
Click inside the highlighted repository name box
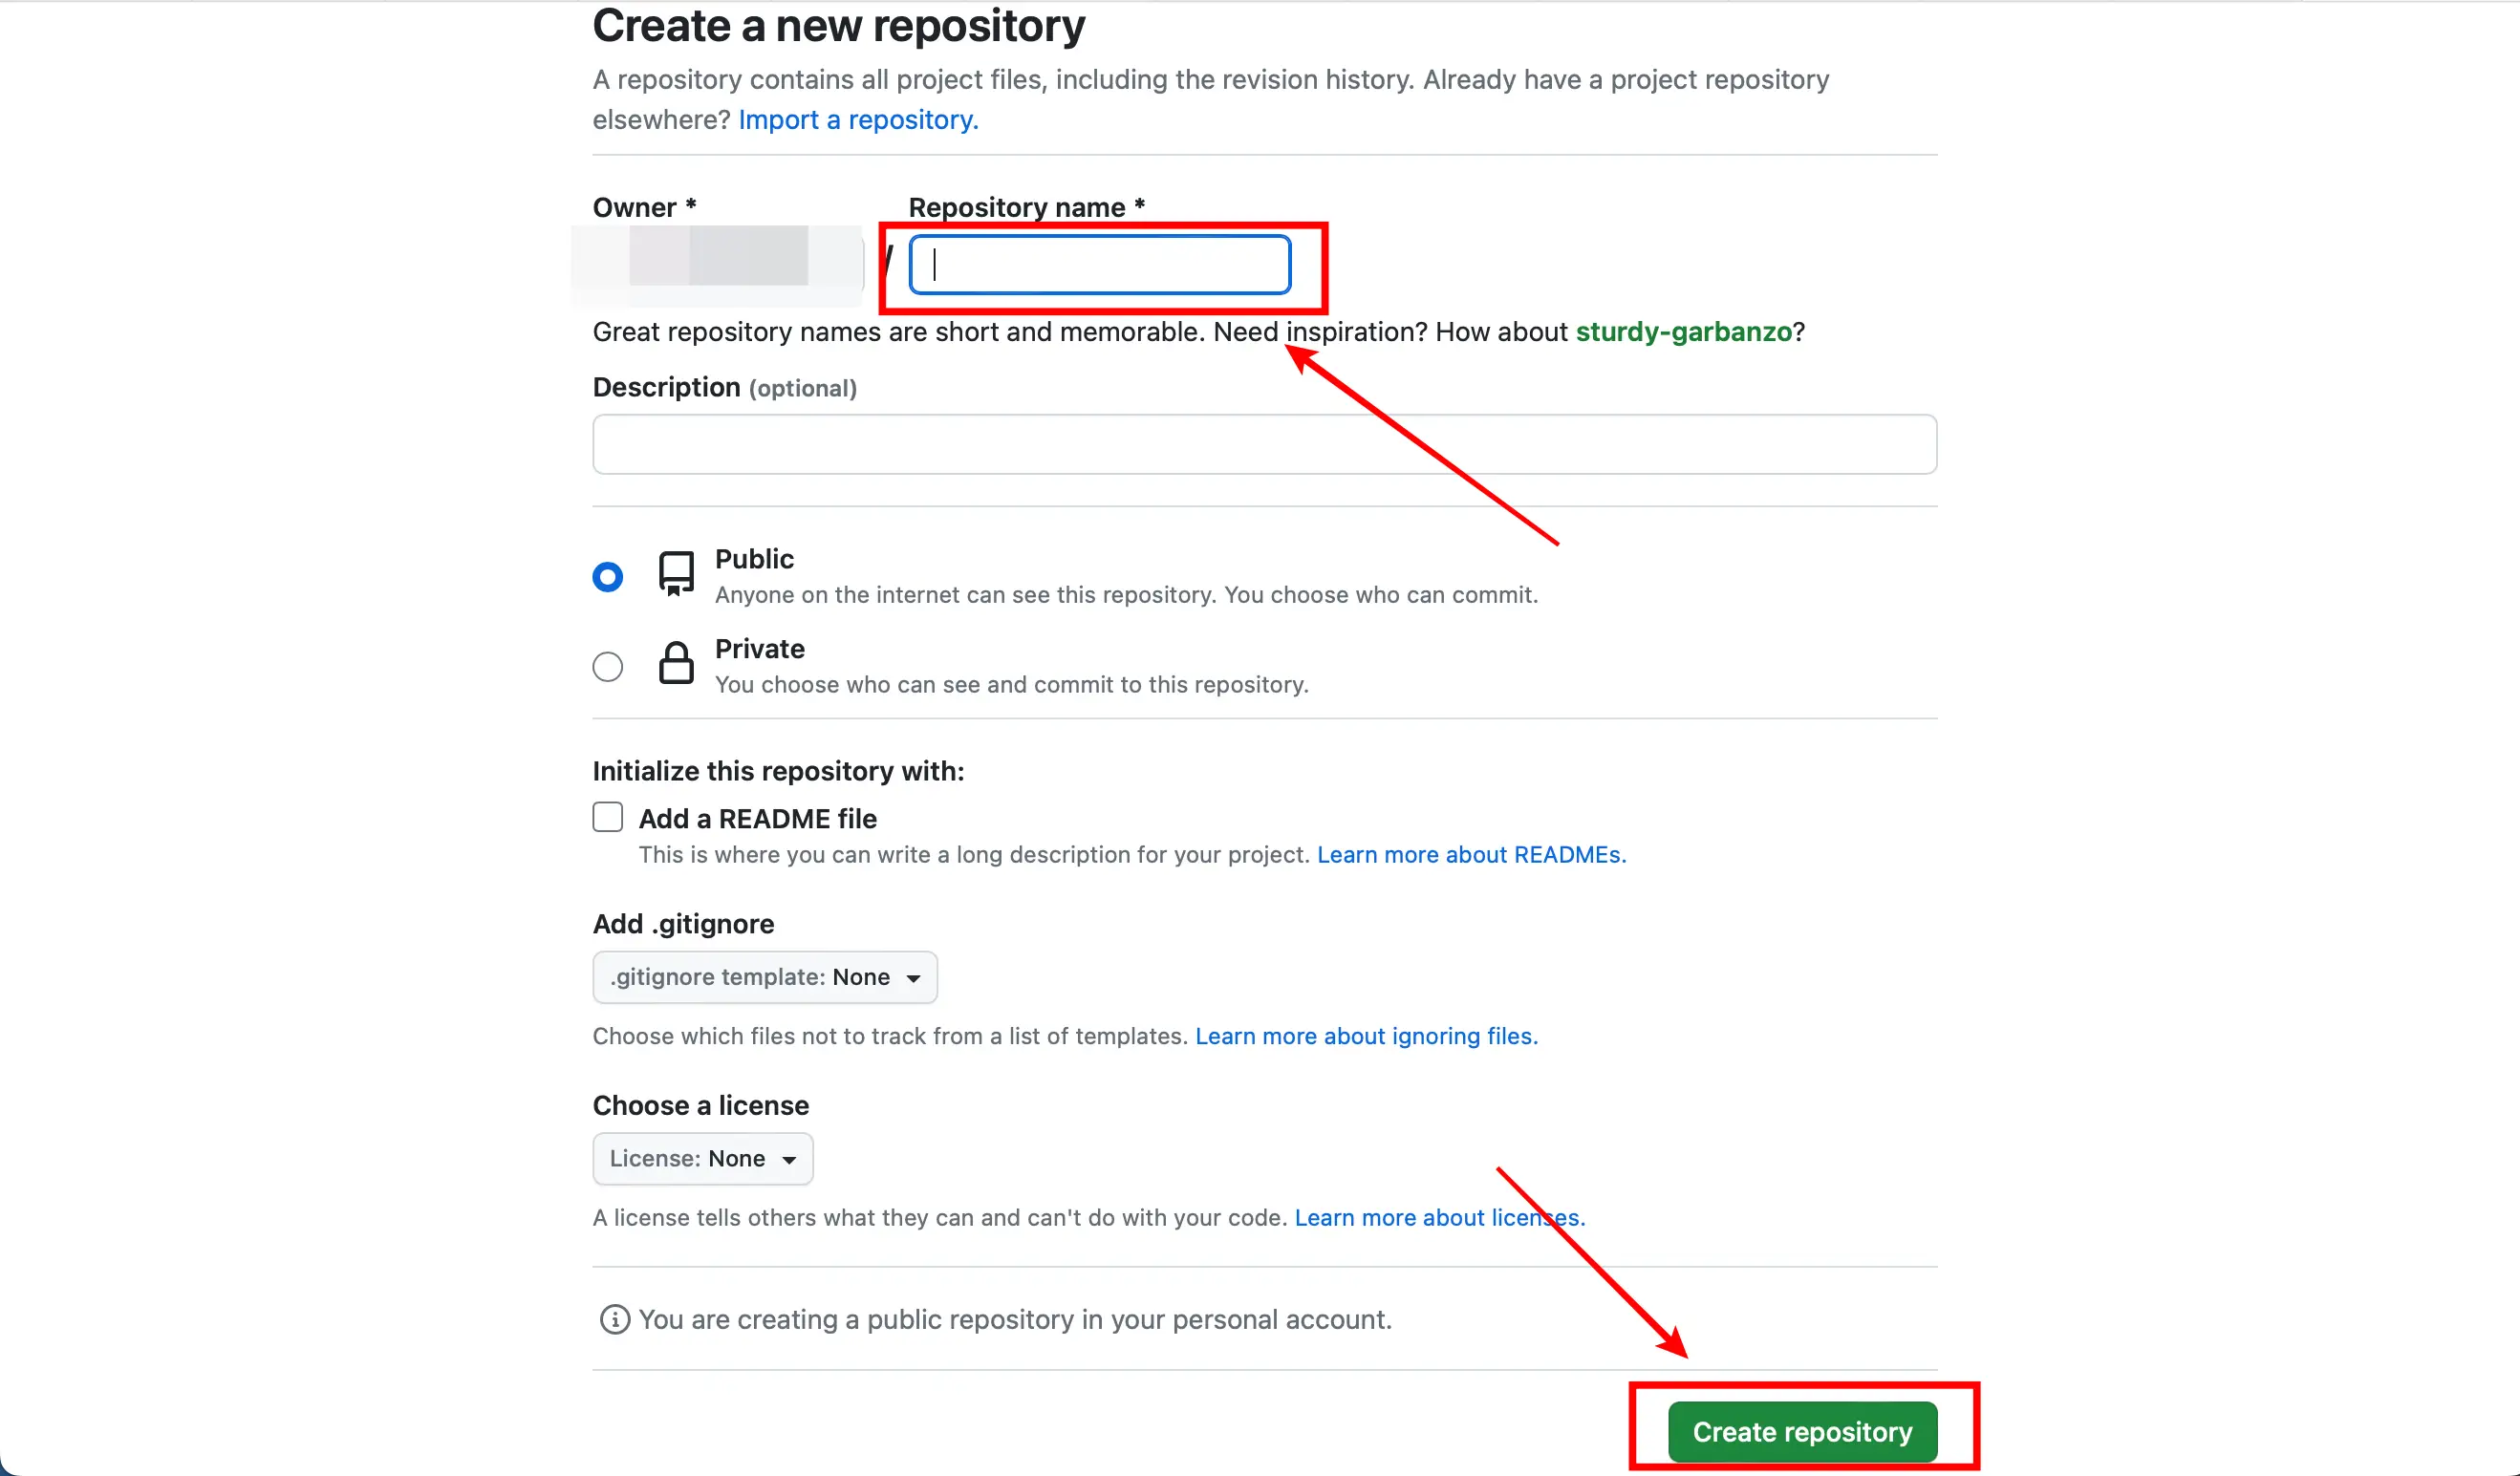(1098, 264)
